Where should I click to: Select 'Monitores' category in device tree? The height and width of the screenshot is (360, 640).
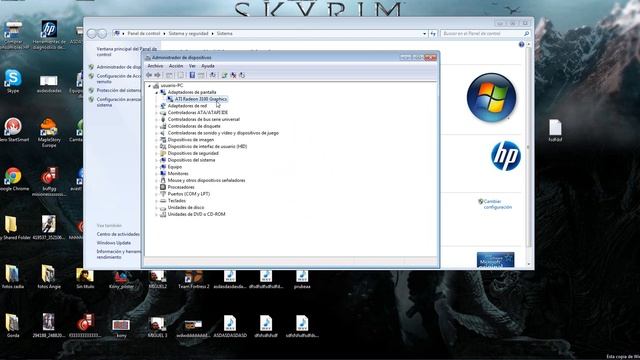(x=178, y=173)
